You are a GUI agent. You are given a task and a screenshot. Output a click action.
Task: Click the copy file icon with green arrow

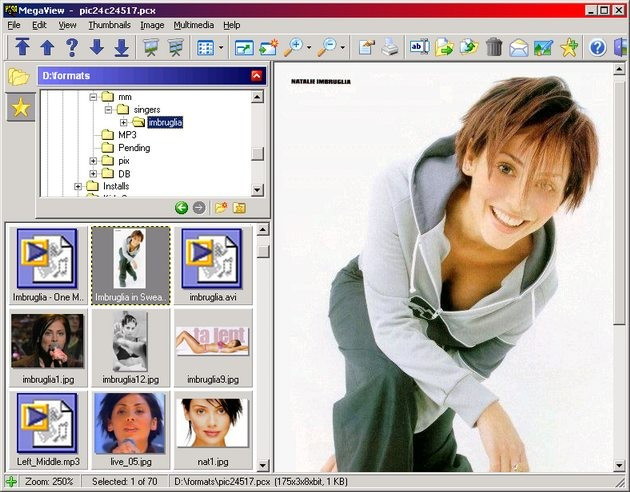point(444,47)
